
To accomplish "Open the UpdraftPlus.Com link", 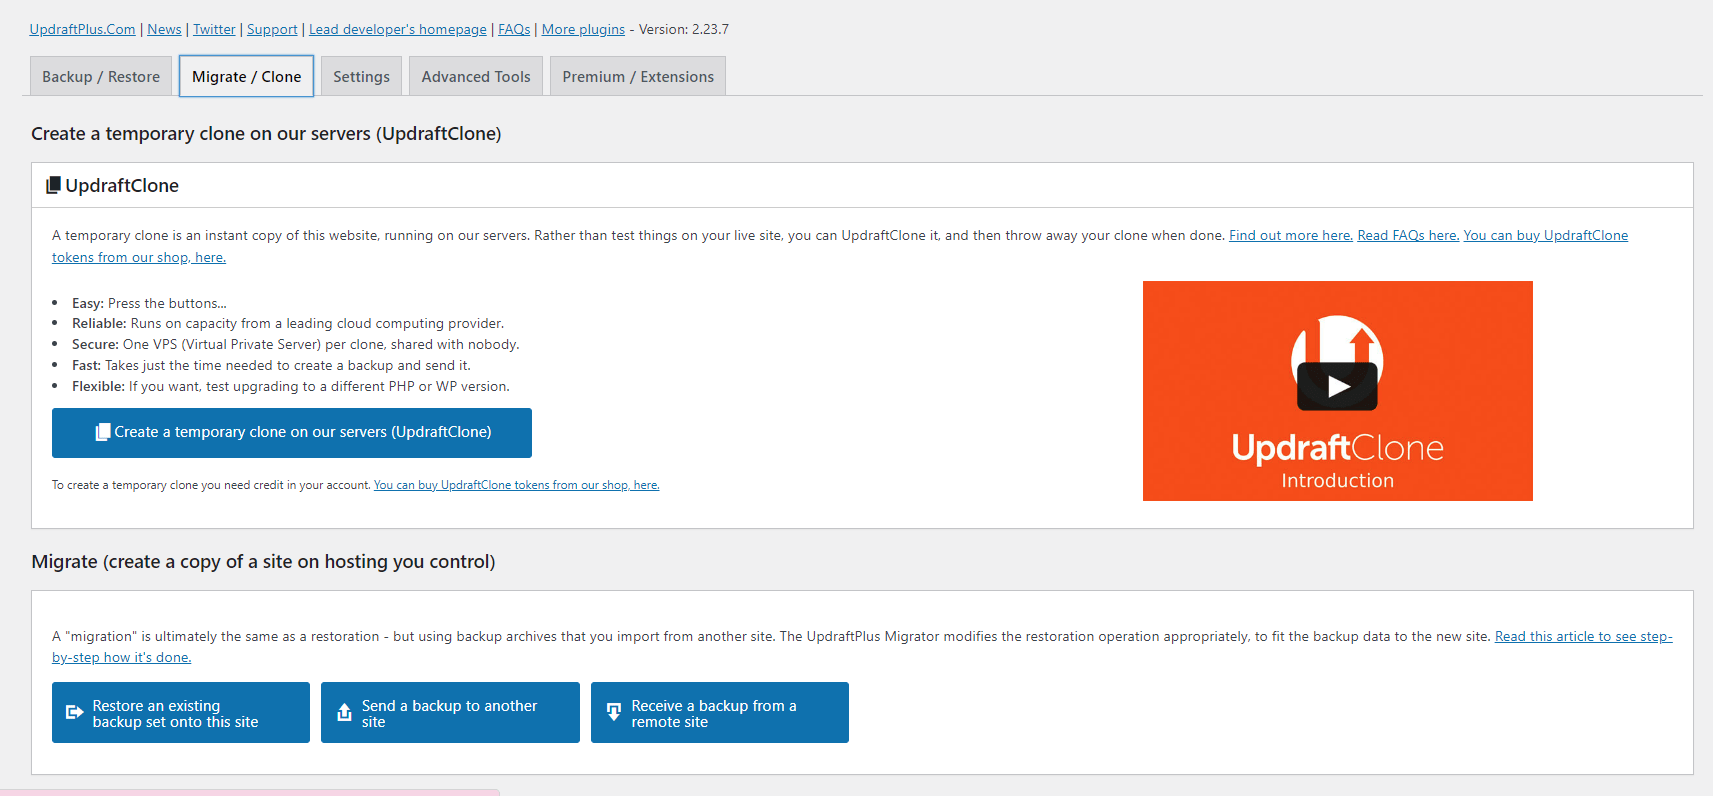I will pos(82,29).
